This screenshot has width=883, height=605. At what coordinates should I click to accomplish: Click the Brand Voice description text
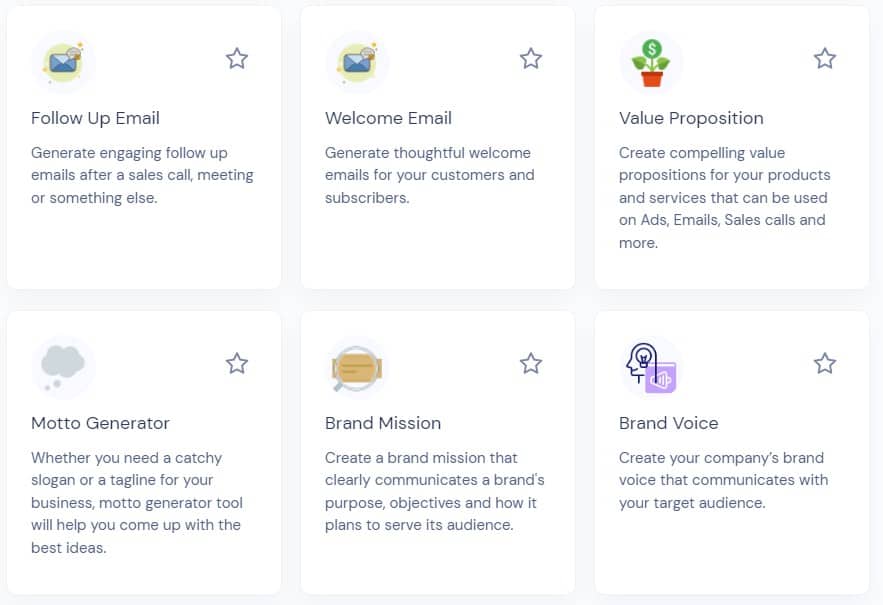[723, 480]
